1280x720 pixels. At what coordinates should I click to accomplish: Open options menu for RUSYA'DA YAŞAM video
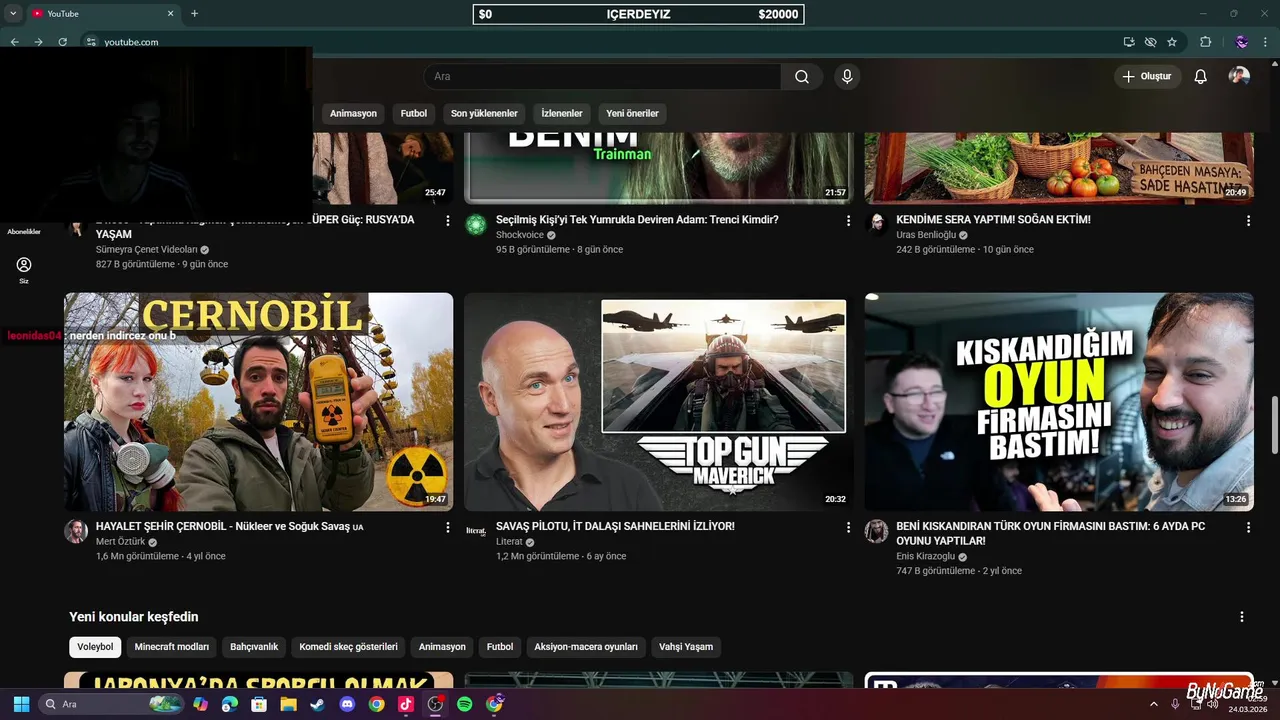(x=448, y=220)
